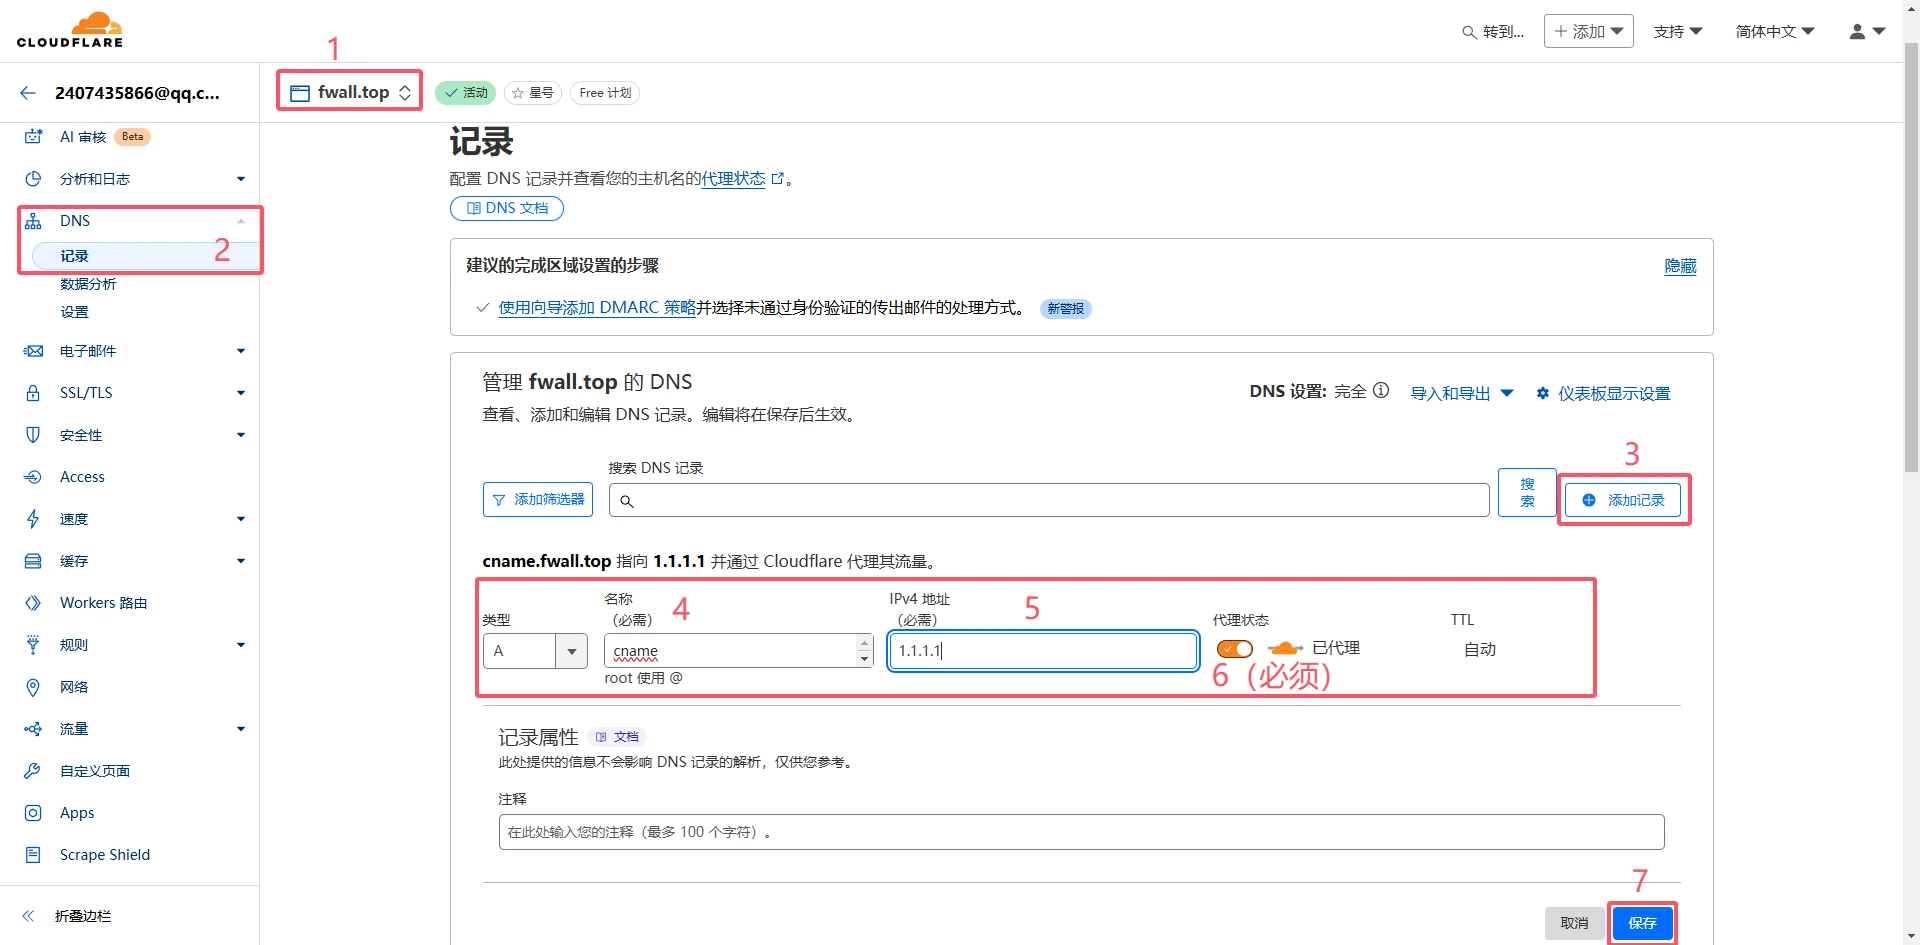This screenshot has width=1920, height=945.
Task: Click the info icon beside DNS settings
Action: (x=1381, y=391)
